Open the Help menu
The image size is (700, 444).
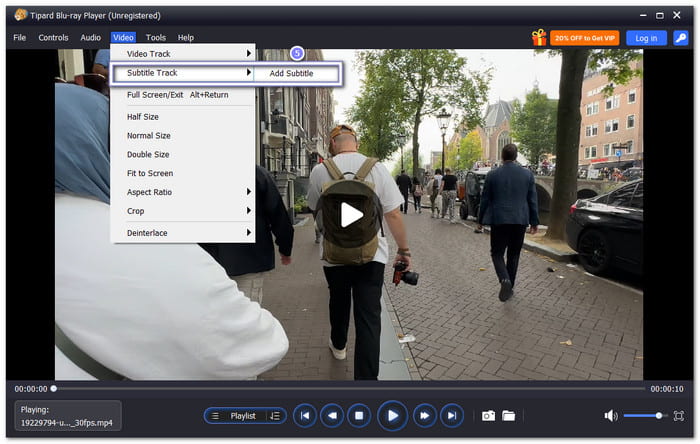186,37
